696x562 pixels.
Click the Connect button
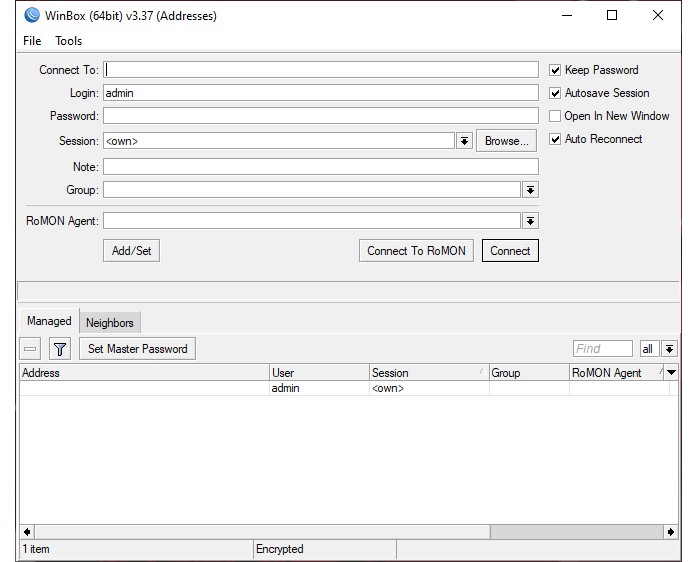(510, 251)
